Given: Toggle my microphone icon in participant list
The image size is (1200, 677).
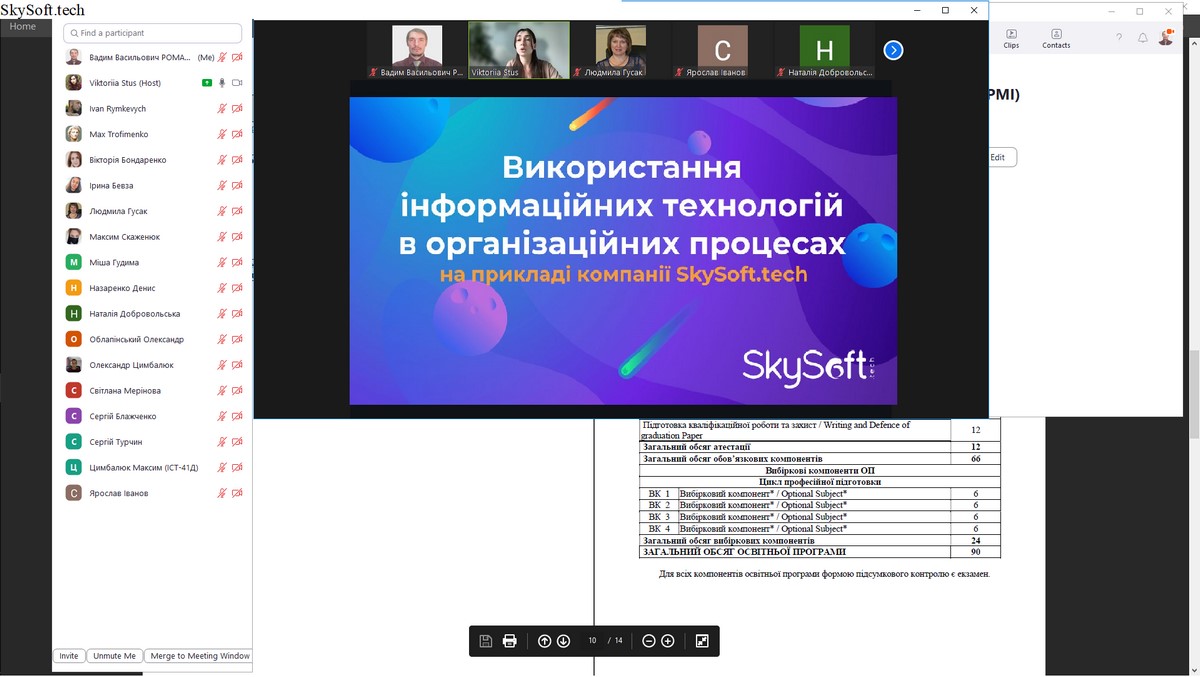Looking at the screenshot, I should [x=222, y=58].
